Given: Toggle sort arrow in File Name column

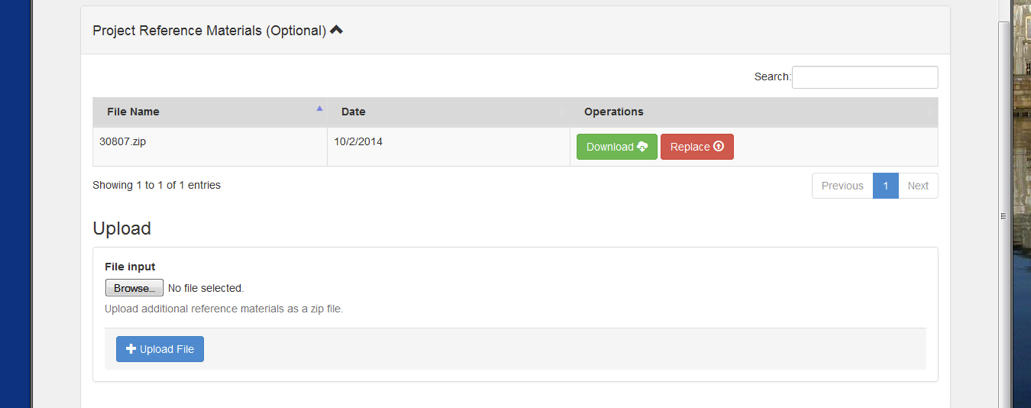Looking at the screenshot, I should [320, 109].
